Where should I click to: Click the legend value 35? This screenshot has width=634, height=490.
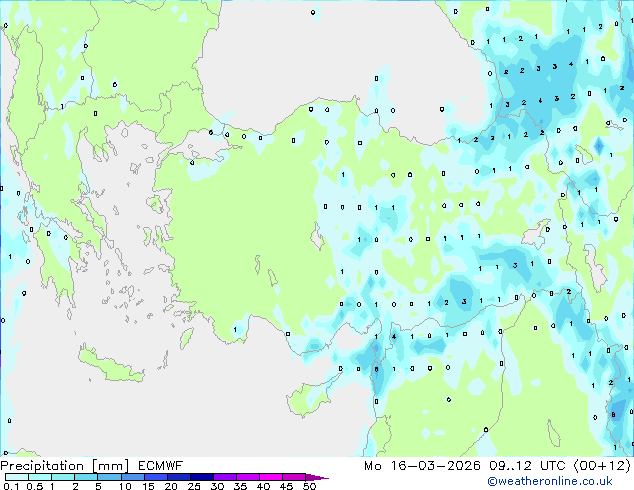(x=240, y=486)
